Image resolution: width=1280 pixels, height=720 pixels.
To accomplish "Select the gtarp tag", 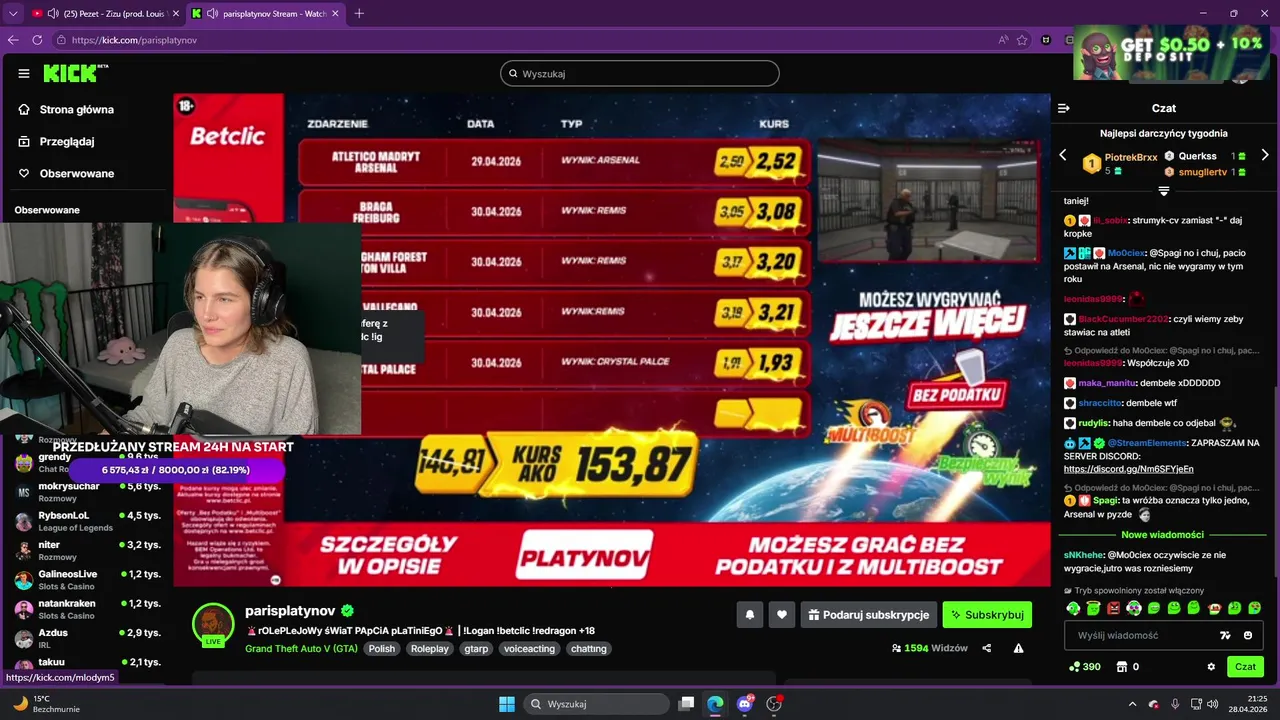I will (x=477, y=648).
